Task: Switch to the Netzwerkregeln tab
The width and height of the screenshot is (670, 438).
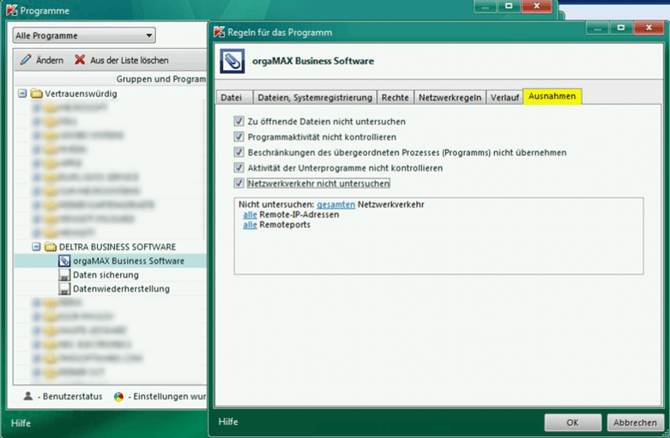Action: point(448,98)
